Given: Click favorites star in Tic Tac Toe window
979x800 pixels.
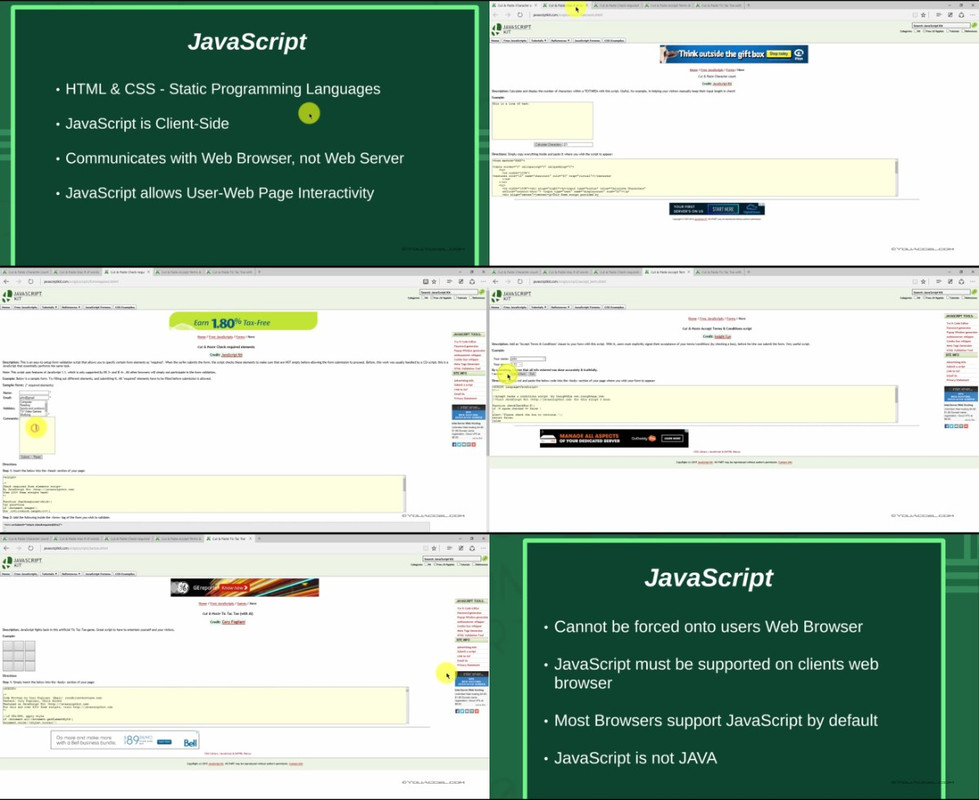Looking at the screenshot, I should [x=433, y=548].
